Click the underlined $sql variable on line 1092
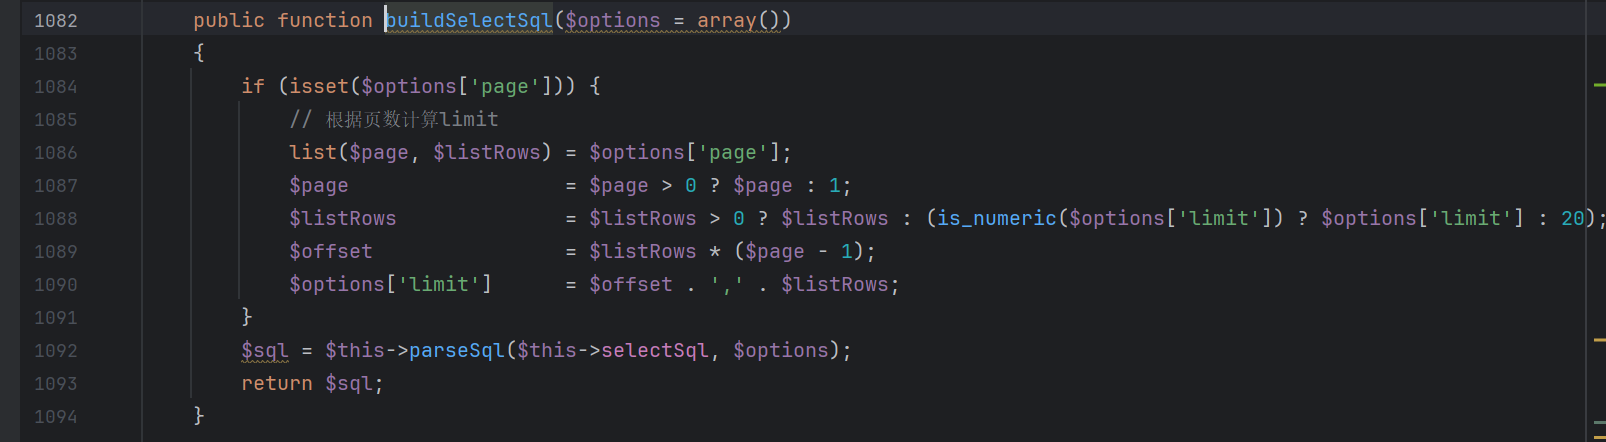 point(264,350)
